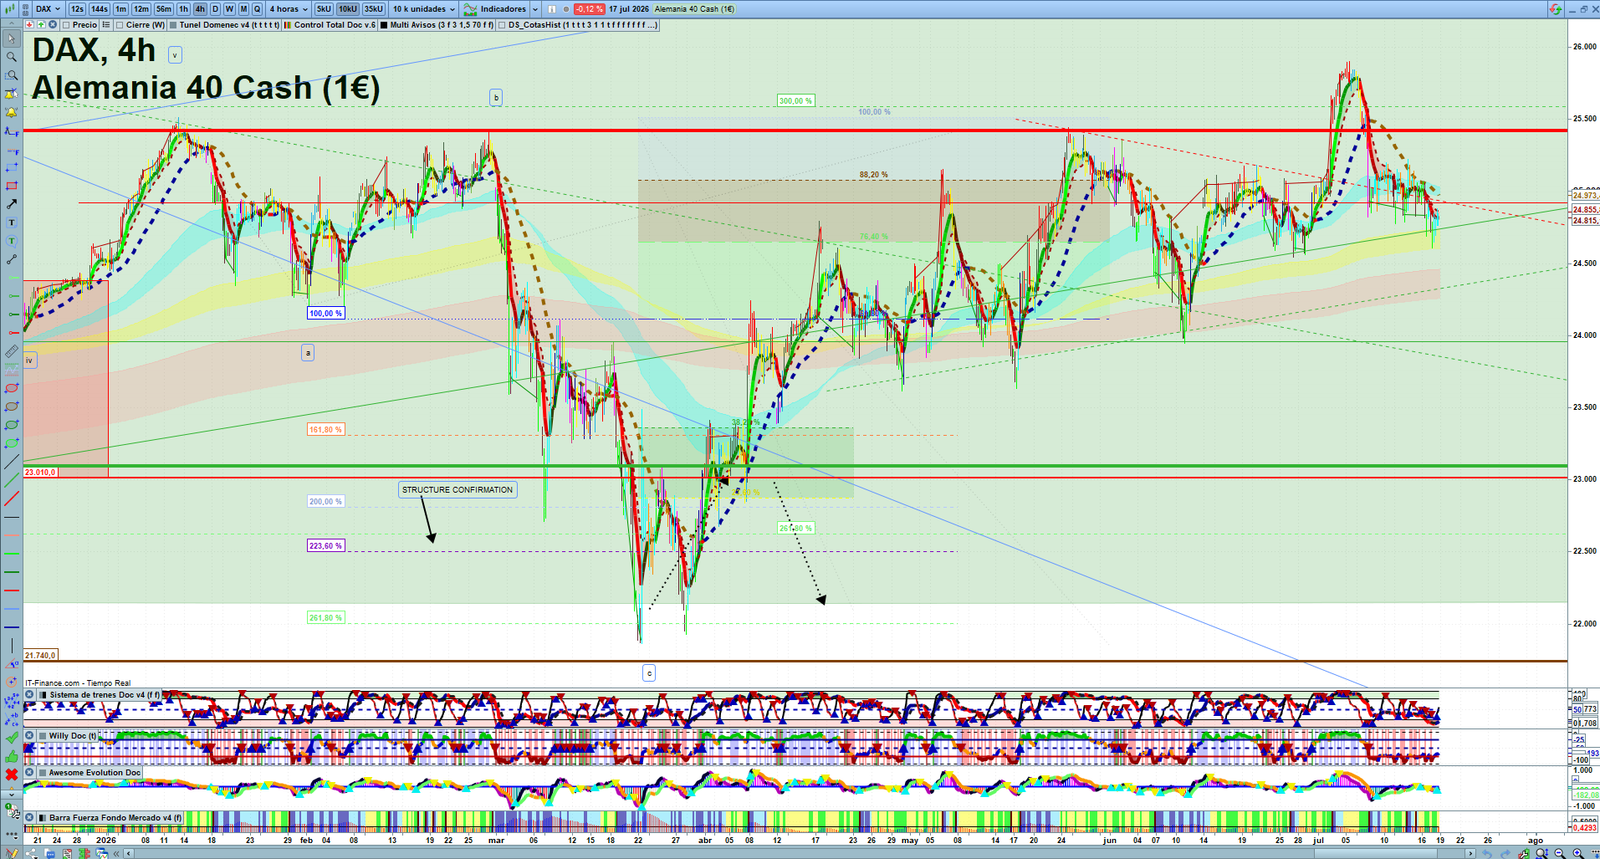The image size is (1600, 859).
Task: Open the v wave label dropdown near title
Action: click(x=175, y=55)
